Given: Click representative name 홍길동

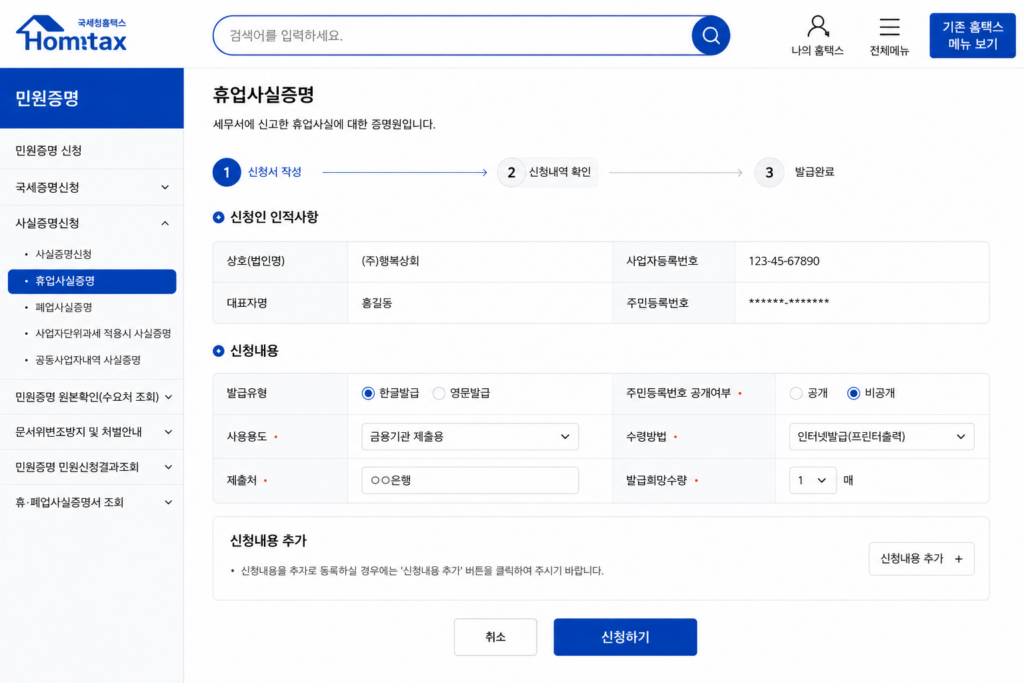Looking at the screenshot, I should (377, 303).
